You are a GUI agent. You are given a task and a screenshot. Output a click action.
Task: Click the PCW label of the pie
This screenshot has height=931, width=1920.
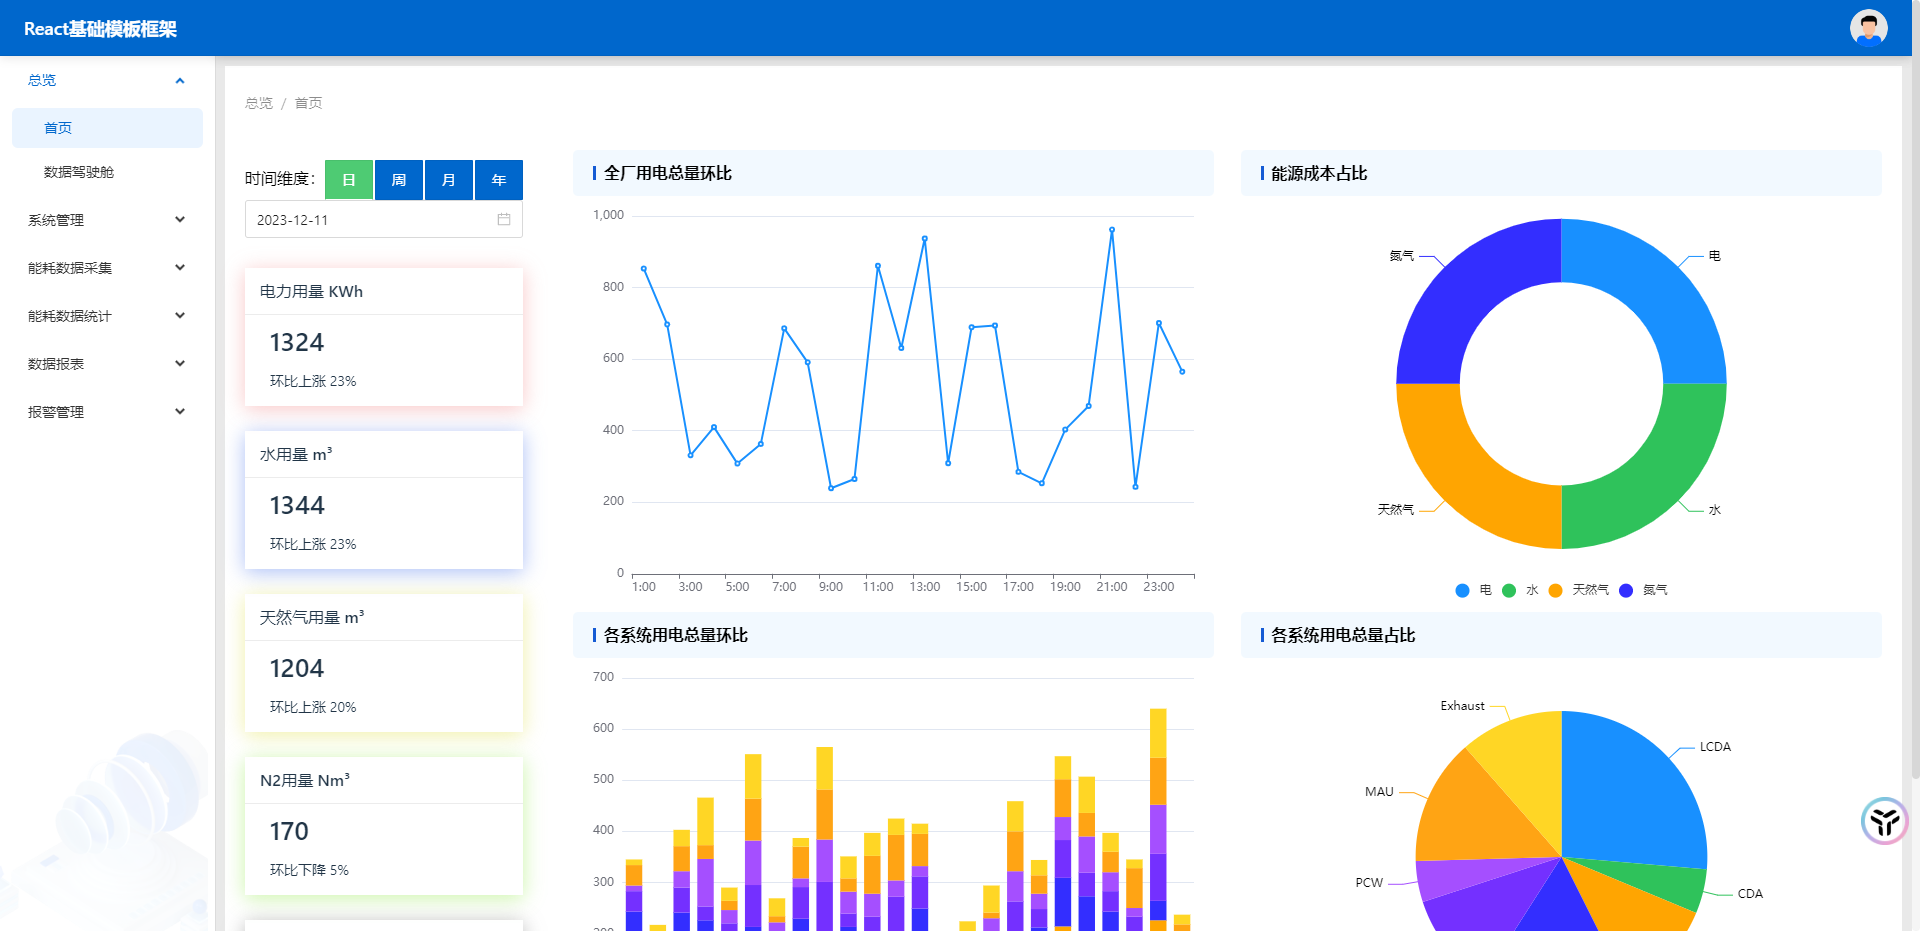(1369, 883)
